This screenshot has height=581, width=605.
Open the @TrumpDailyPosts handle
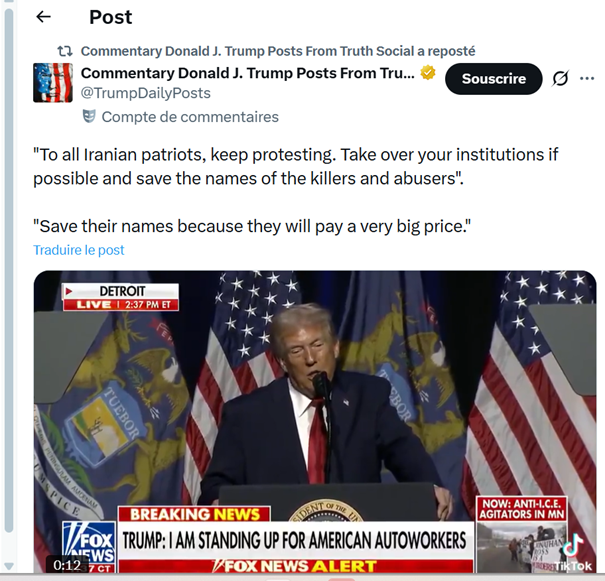pos(145,93)
